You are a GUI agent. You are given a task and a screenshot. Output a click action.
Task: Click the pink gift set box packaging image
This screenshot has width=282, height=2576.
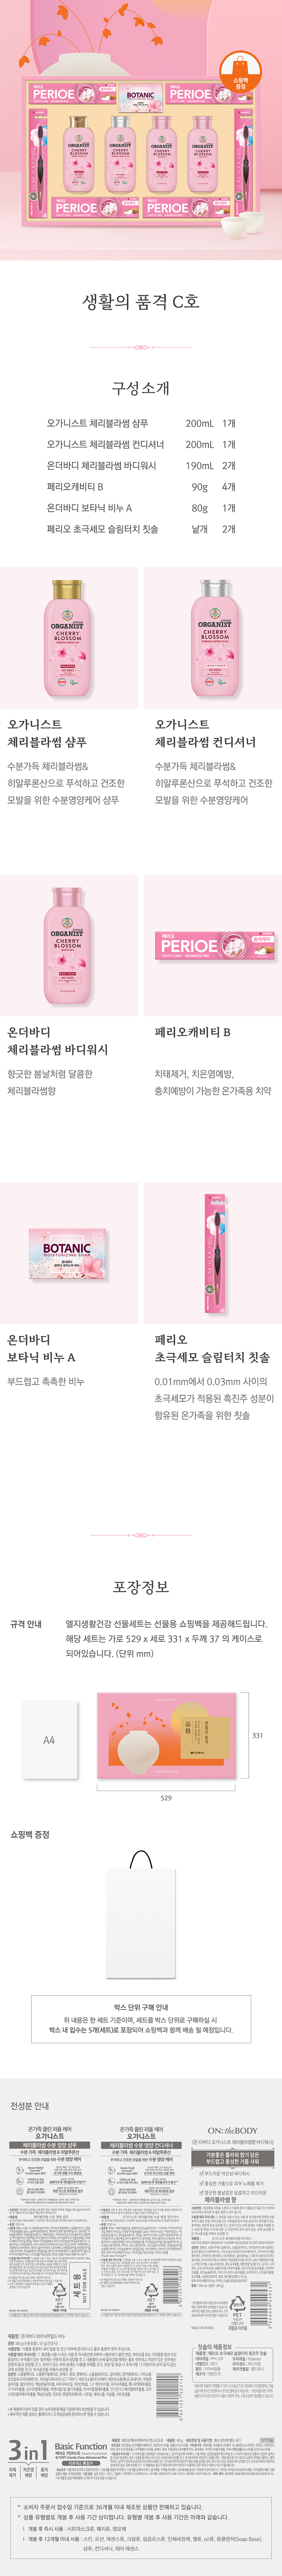coord(166,1738)
